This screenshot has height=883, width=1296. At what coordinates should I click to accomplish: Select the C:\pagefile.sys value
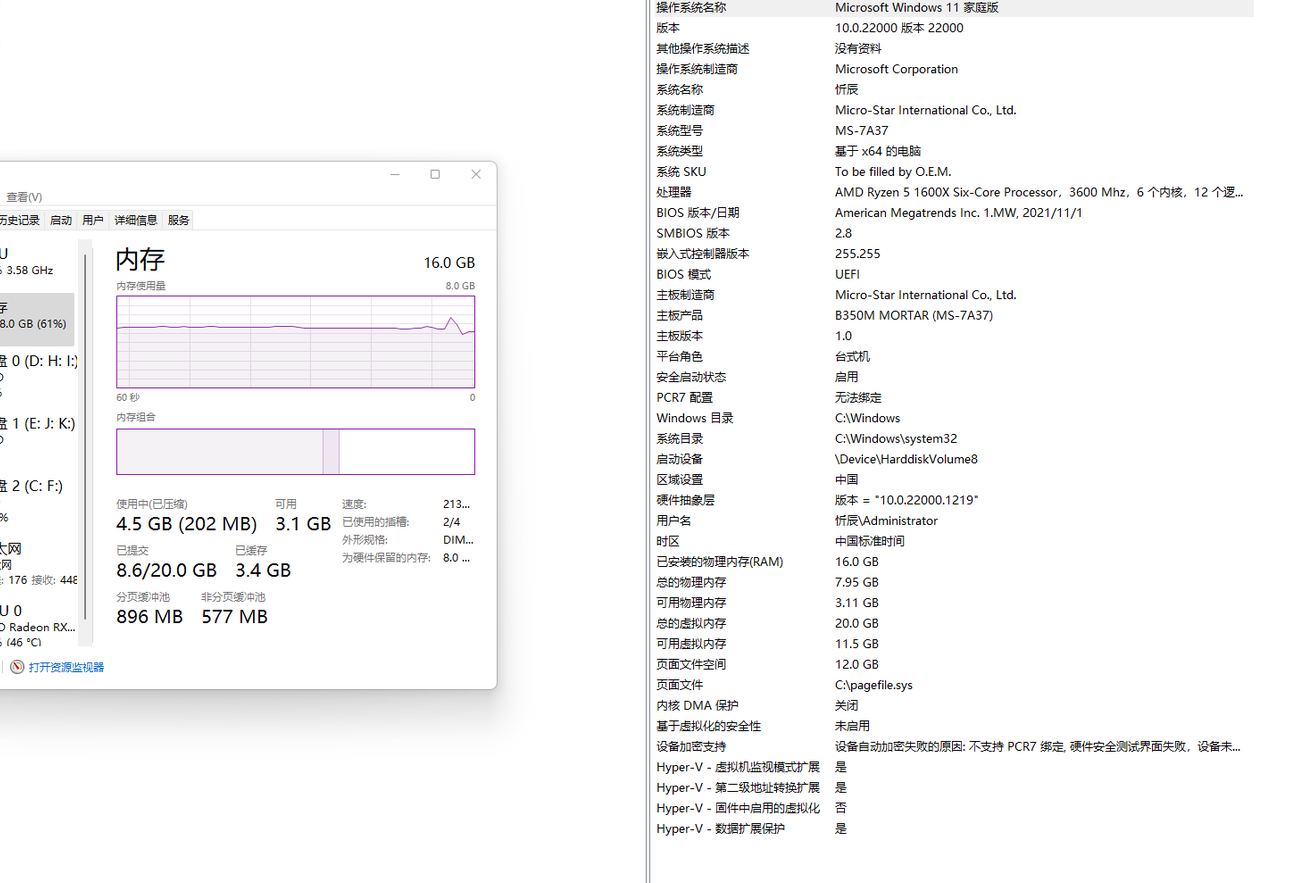click(874, 684)
